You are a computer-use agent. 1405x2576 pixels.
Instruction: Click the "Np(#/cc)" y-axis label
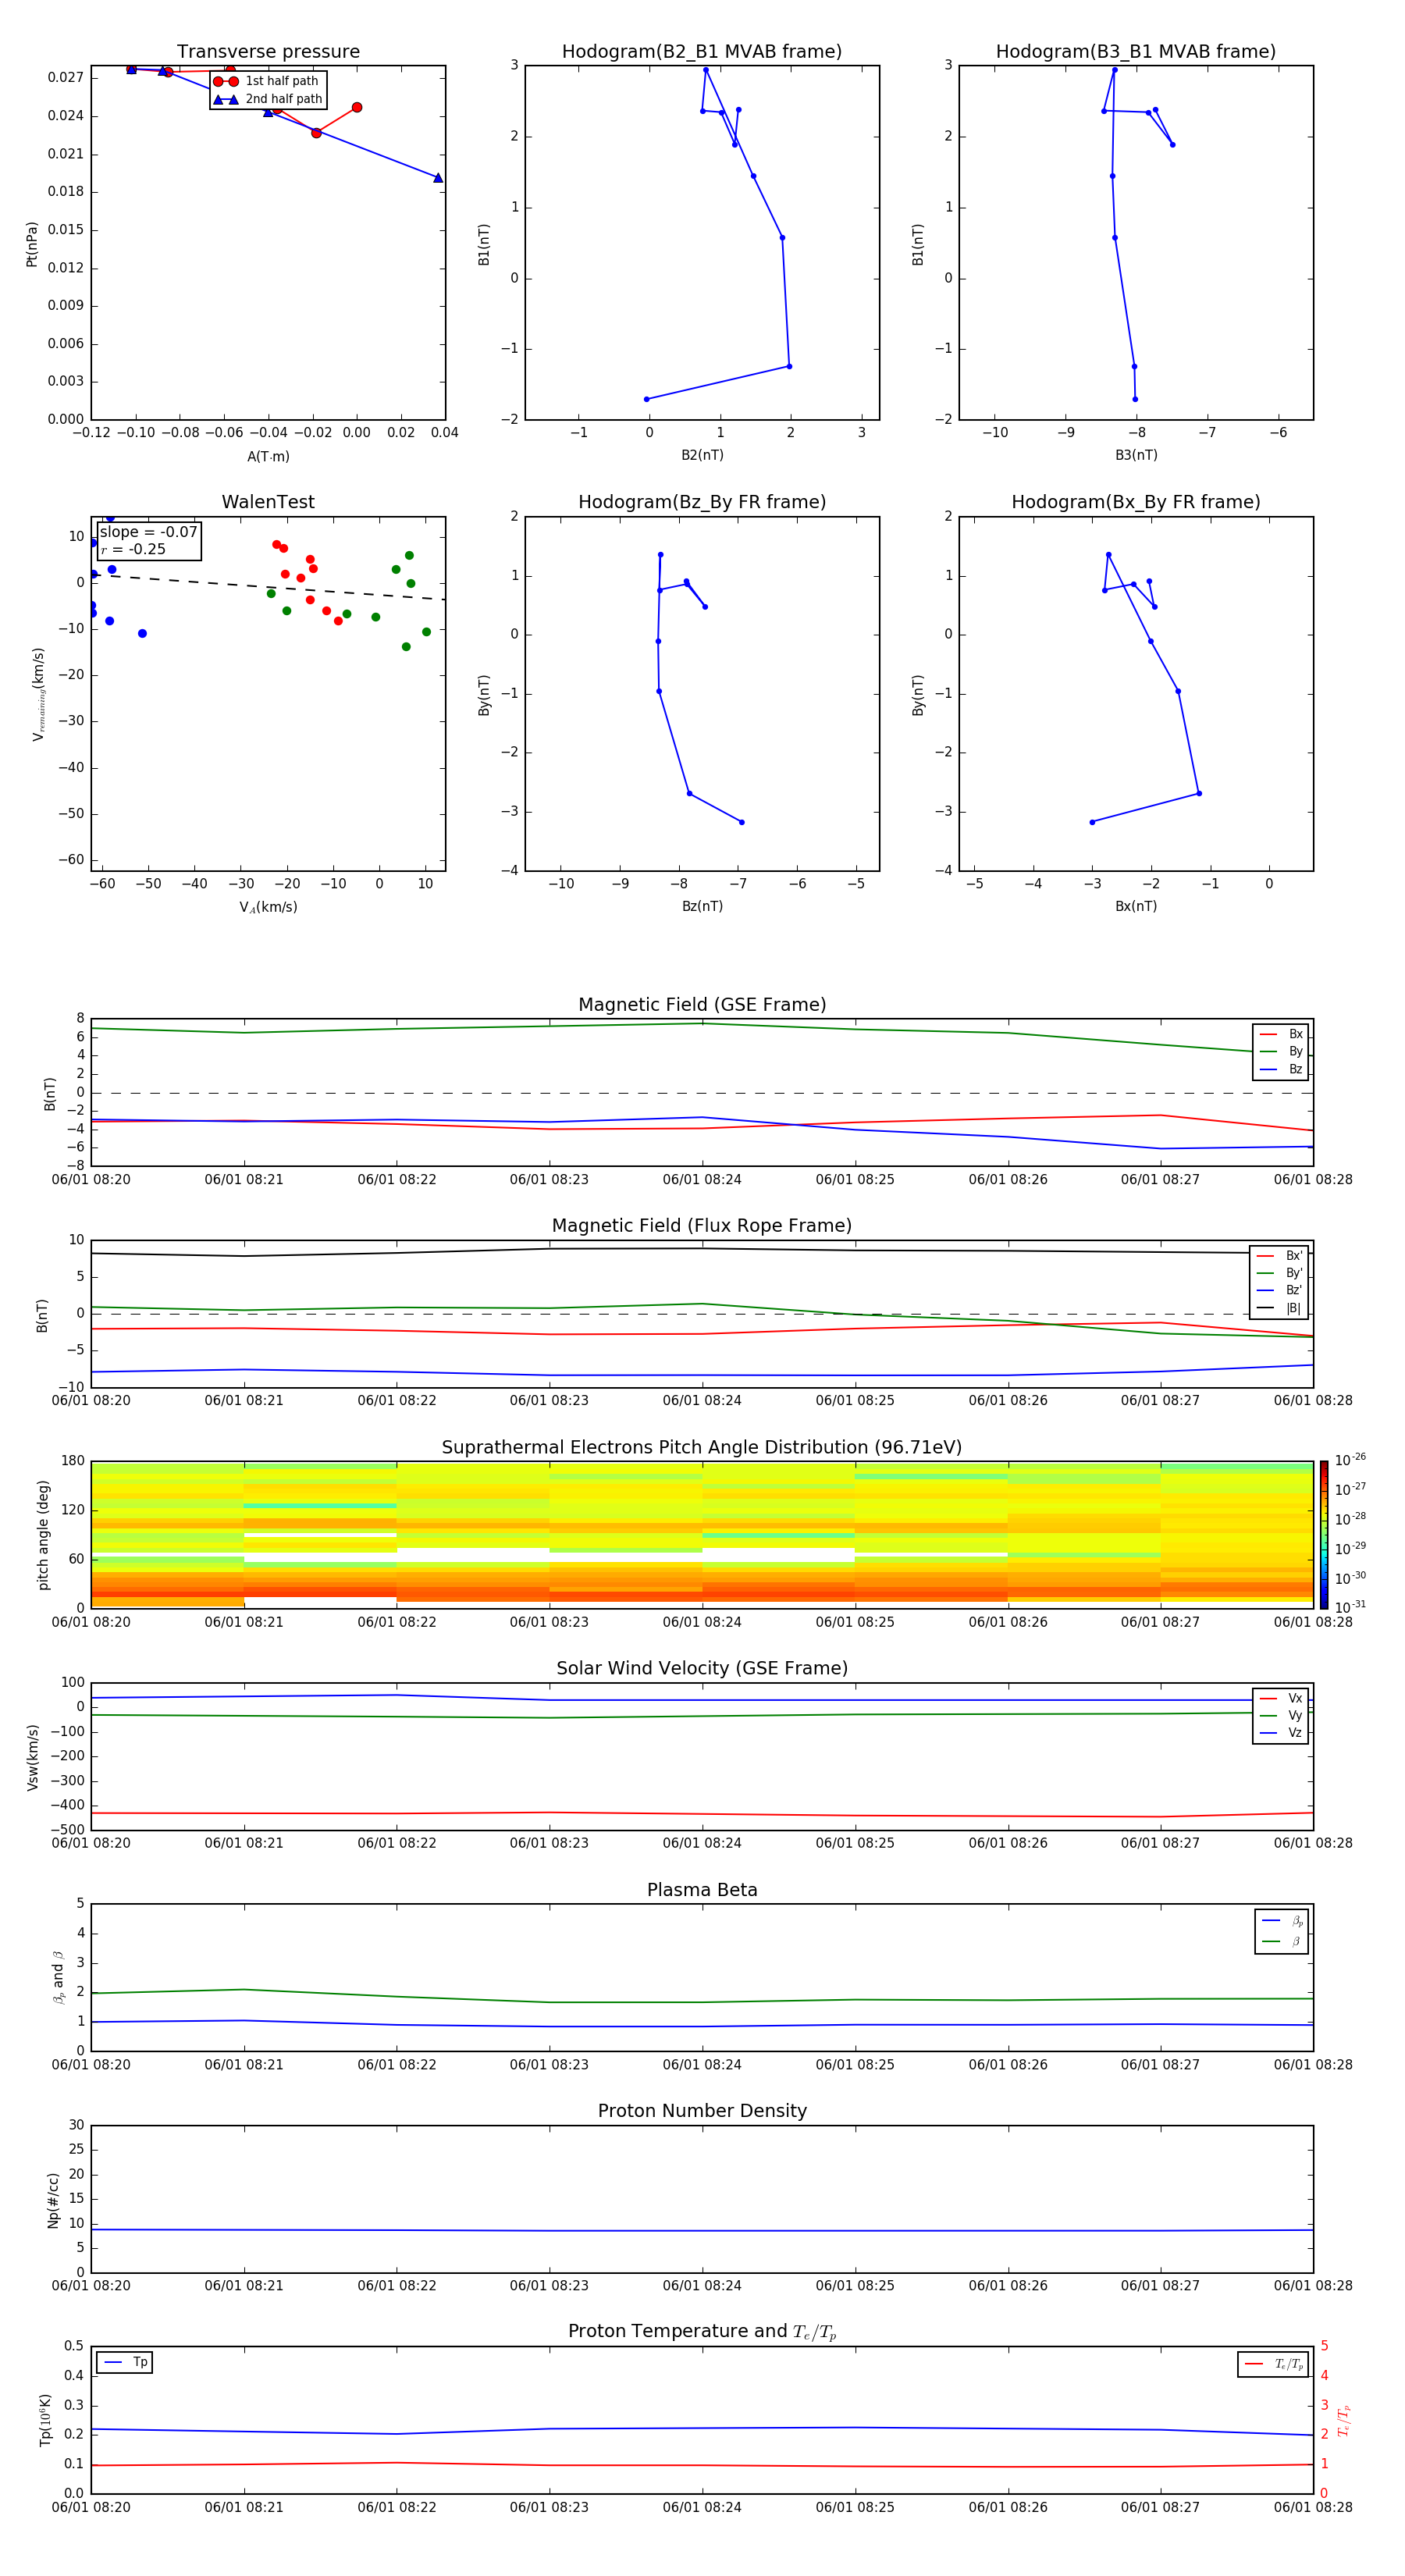tap(53, 2200)
